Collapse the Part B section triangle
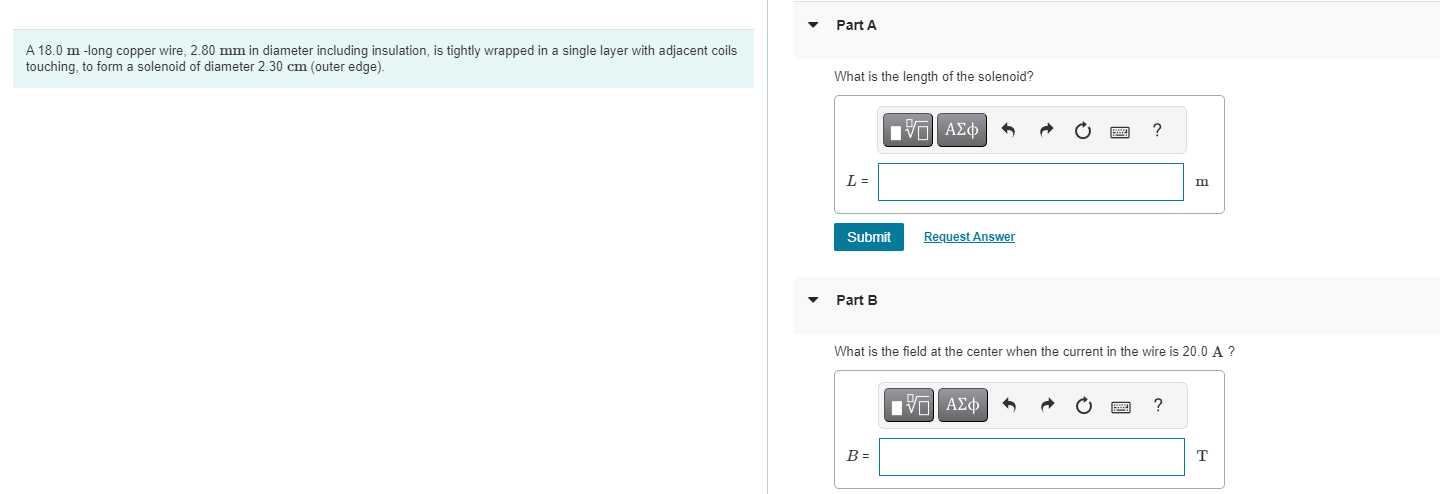 click(813, 300)
